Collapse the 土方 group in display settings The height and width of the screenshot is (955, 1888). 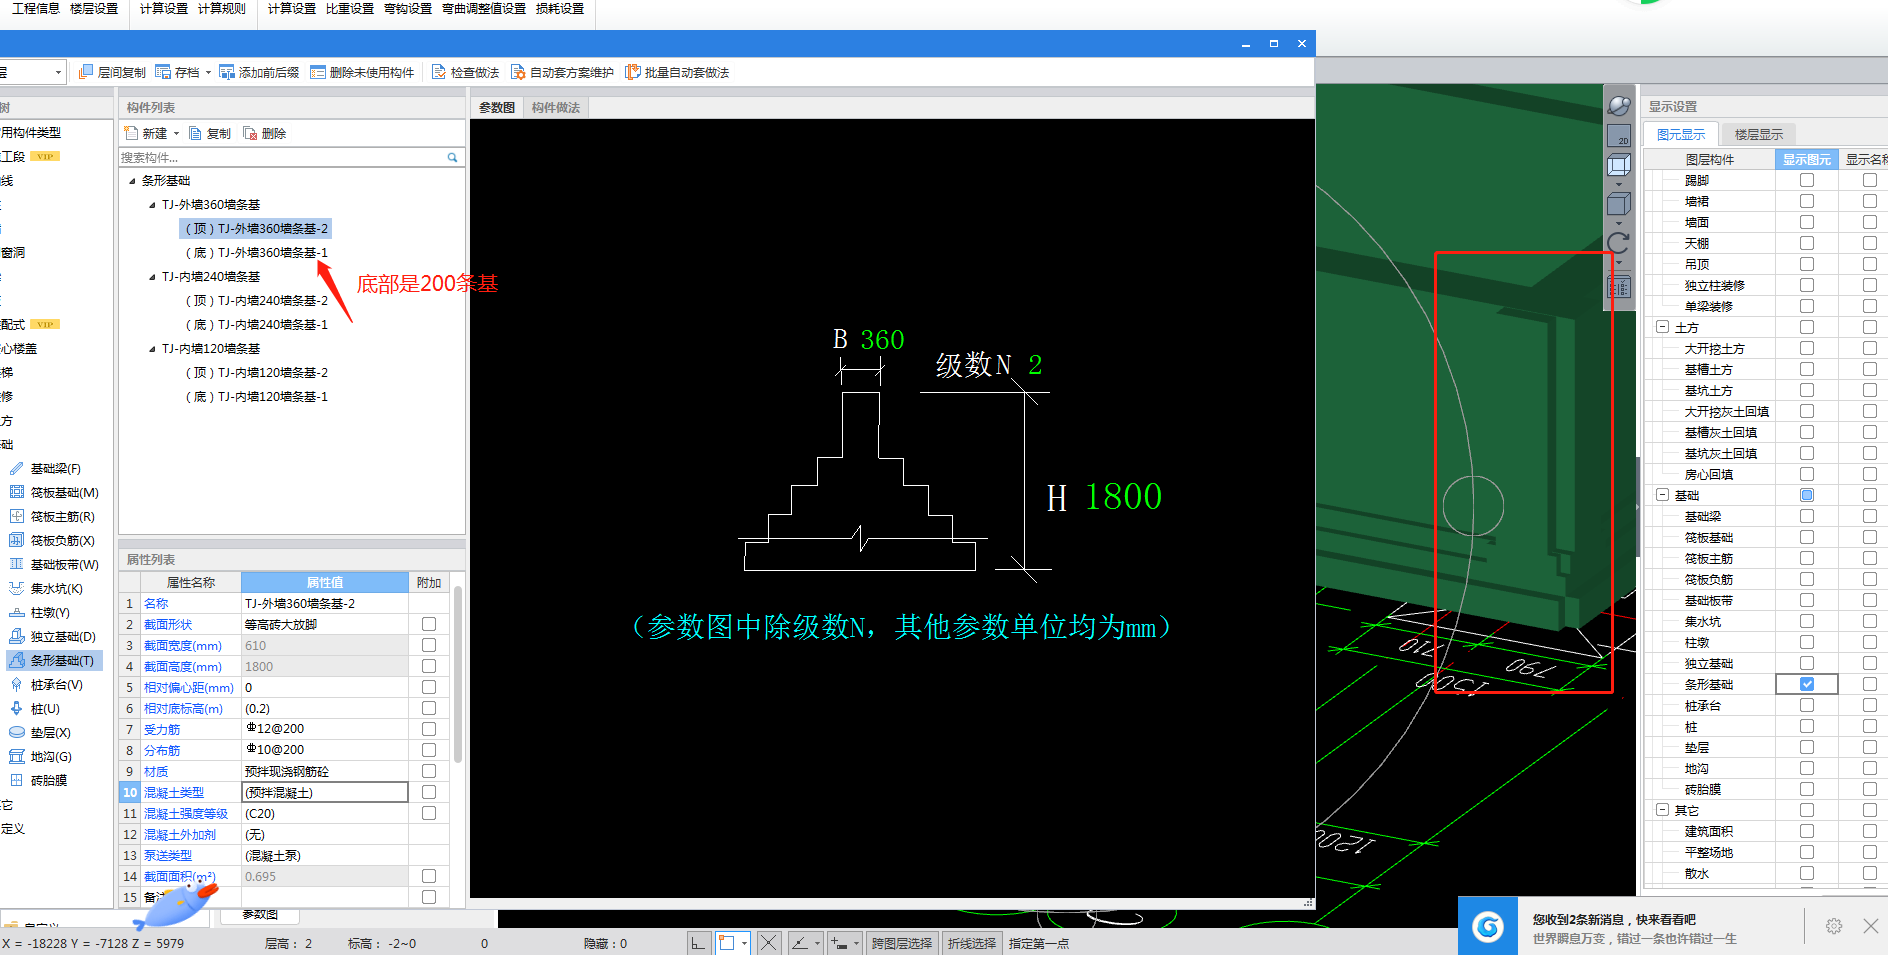[1662, 327]
